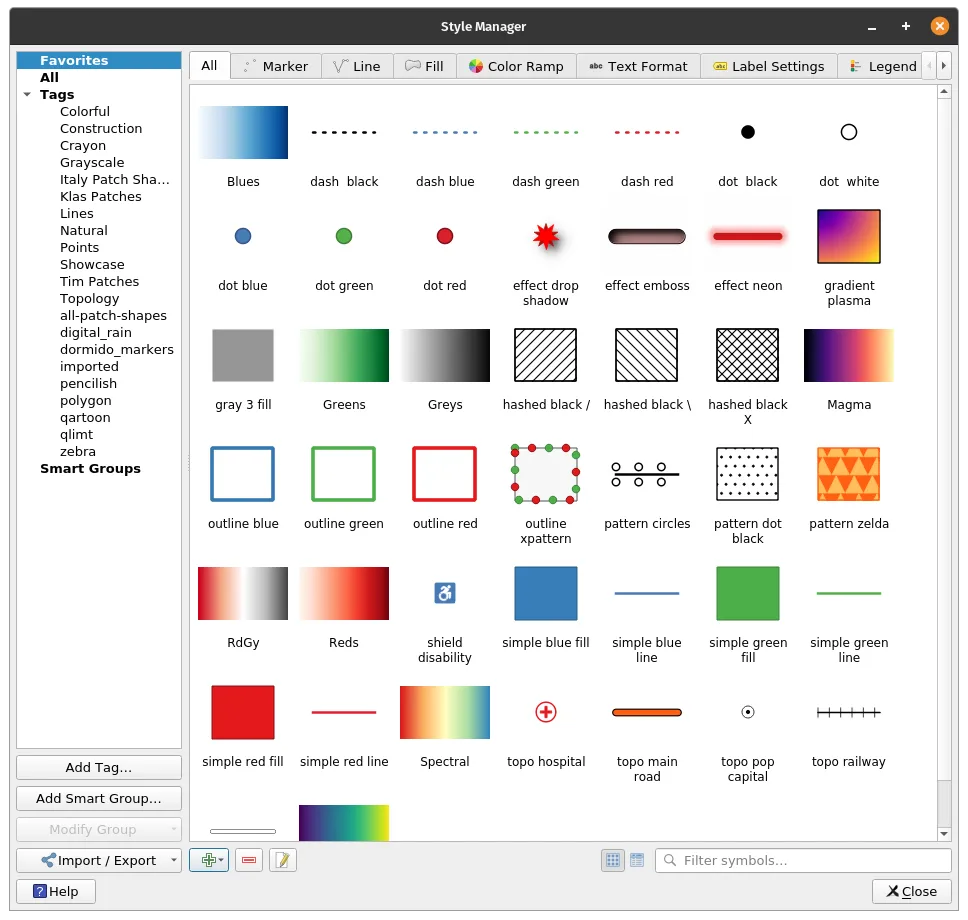Select the effect drop shadow symbol
Viewport: 968px width, 920px height.
click(545, 237)
